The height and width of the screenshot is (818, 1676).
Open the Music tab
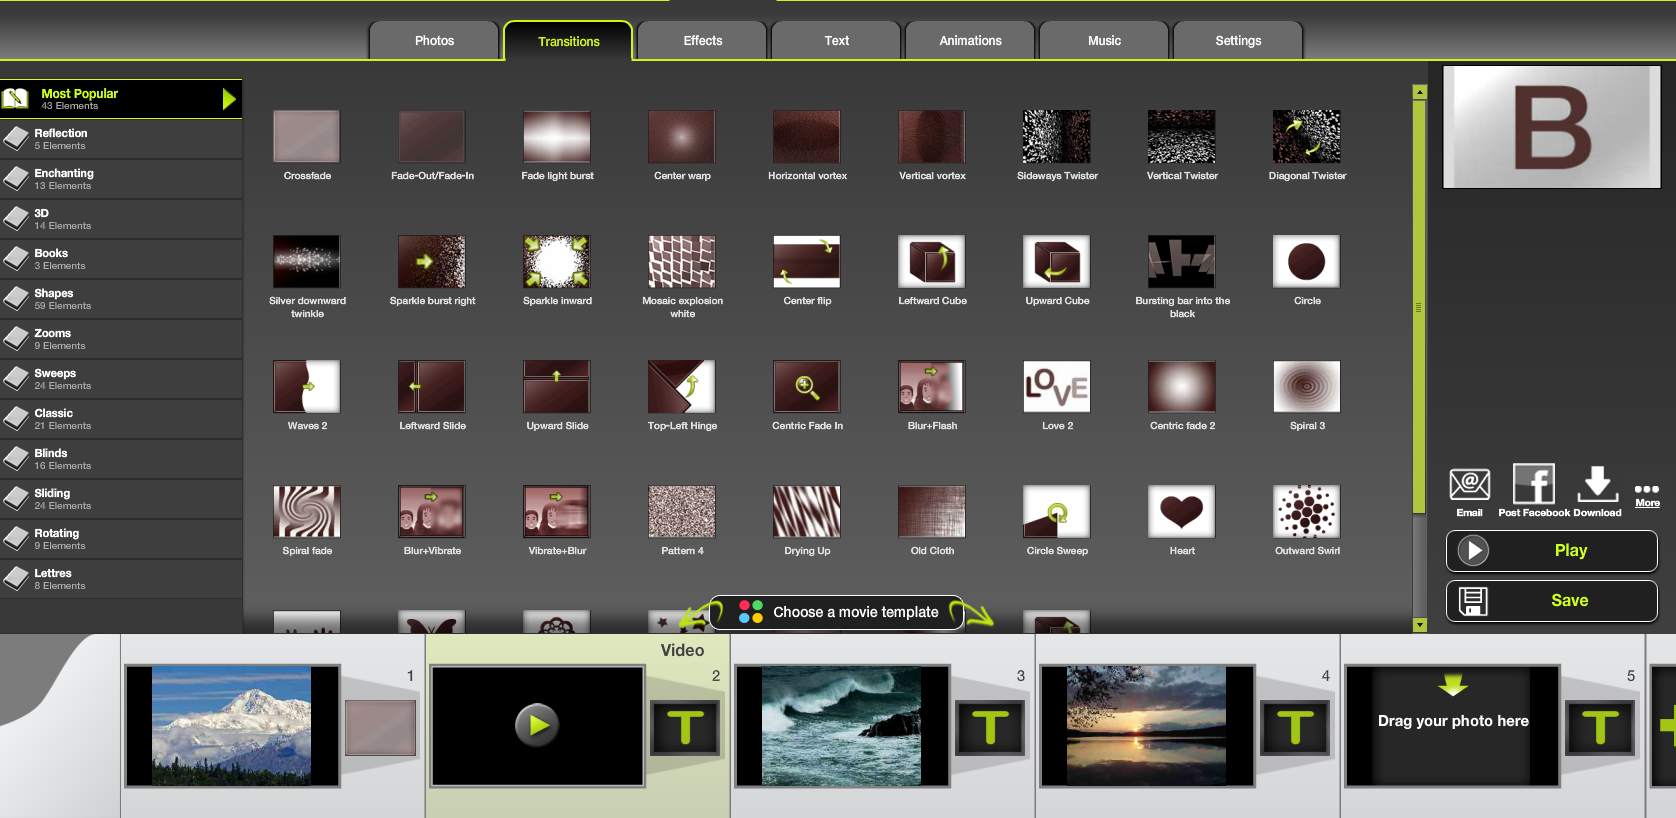tap(1104, 41)
